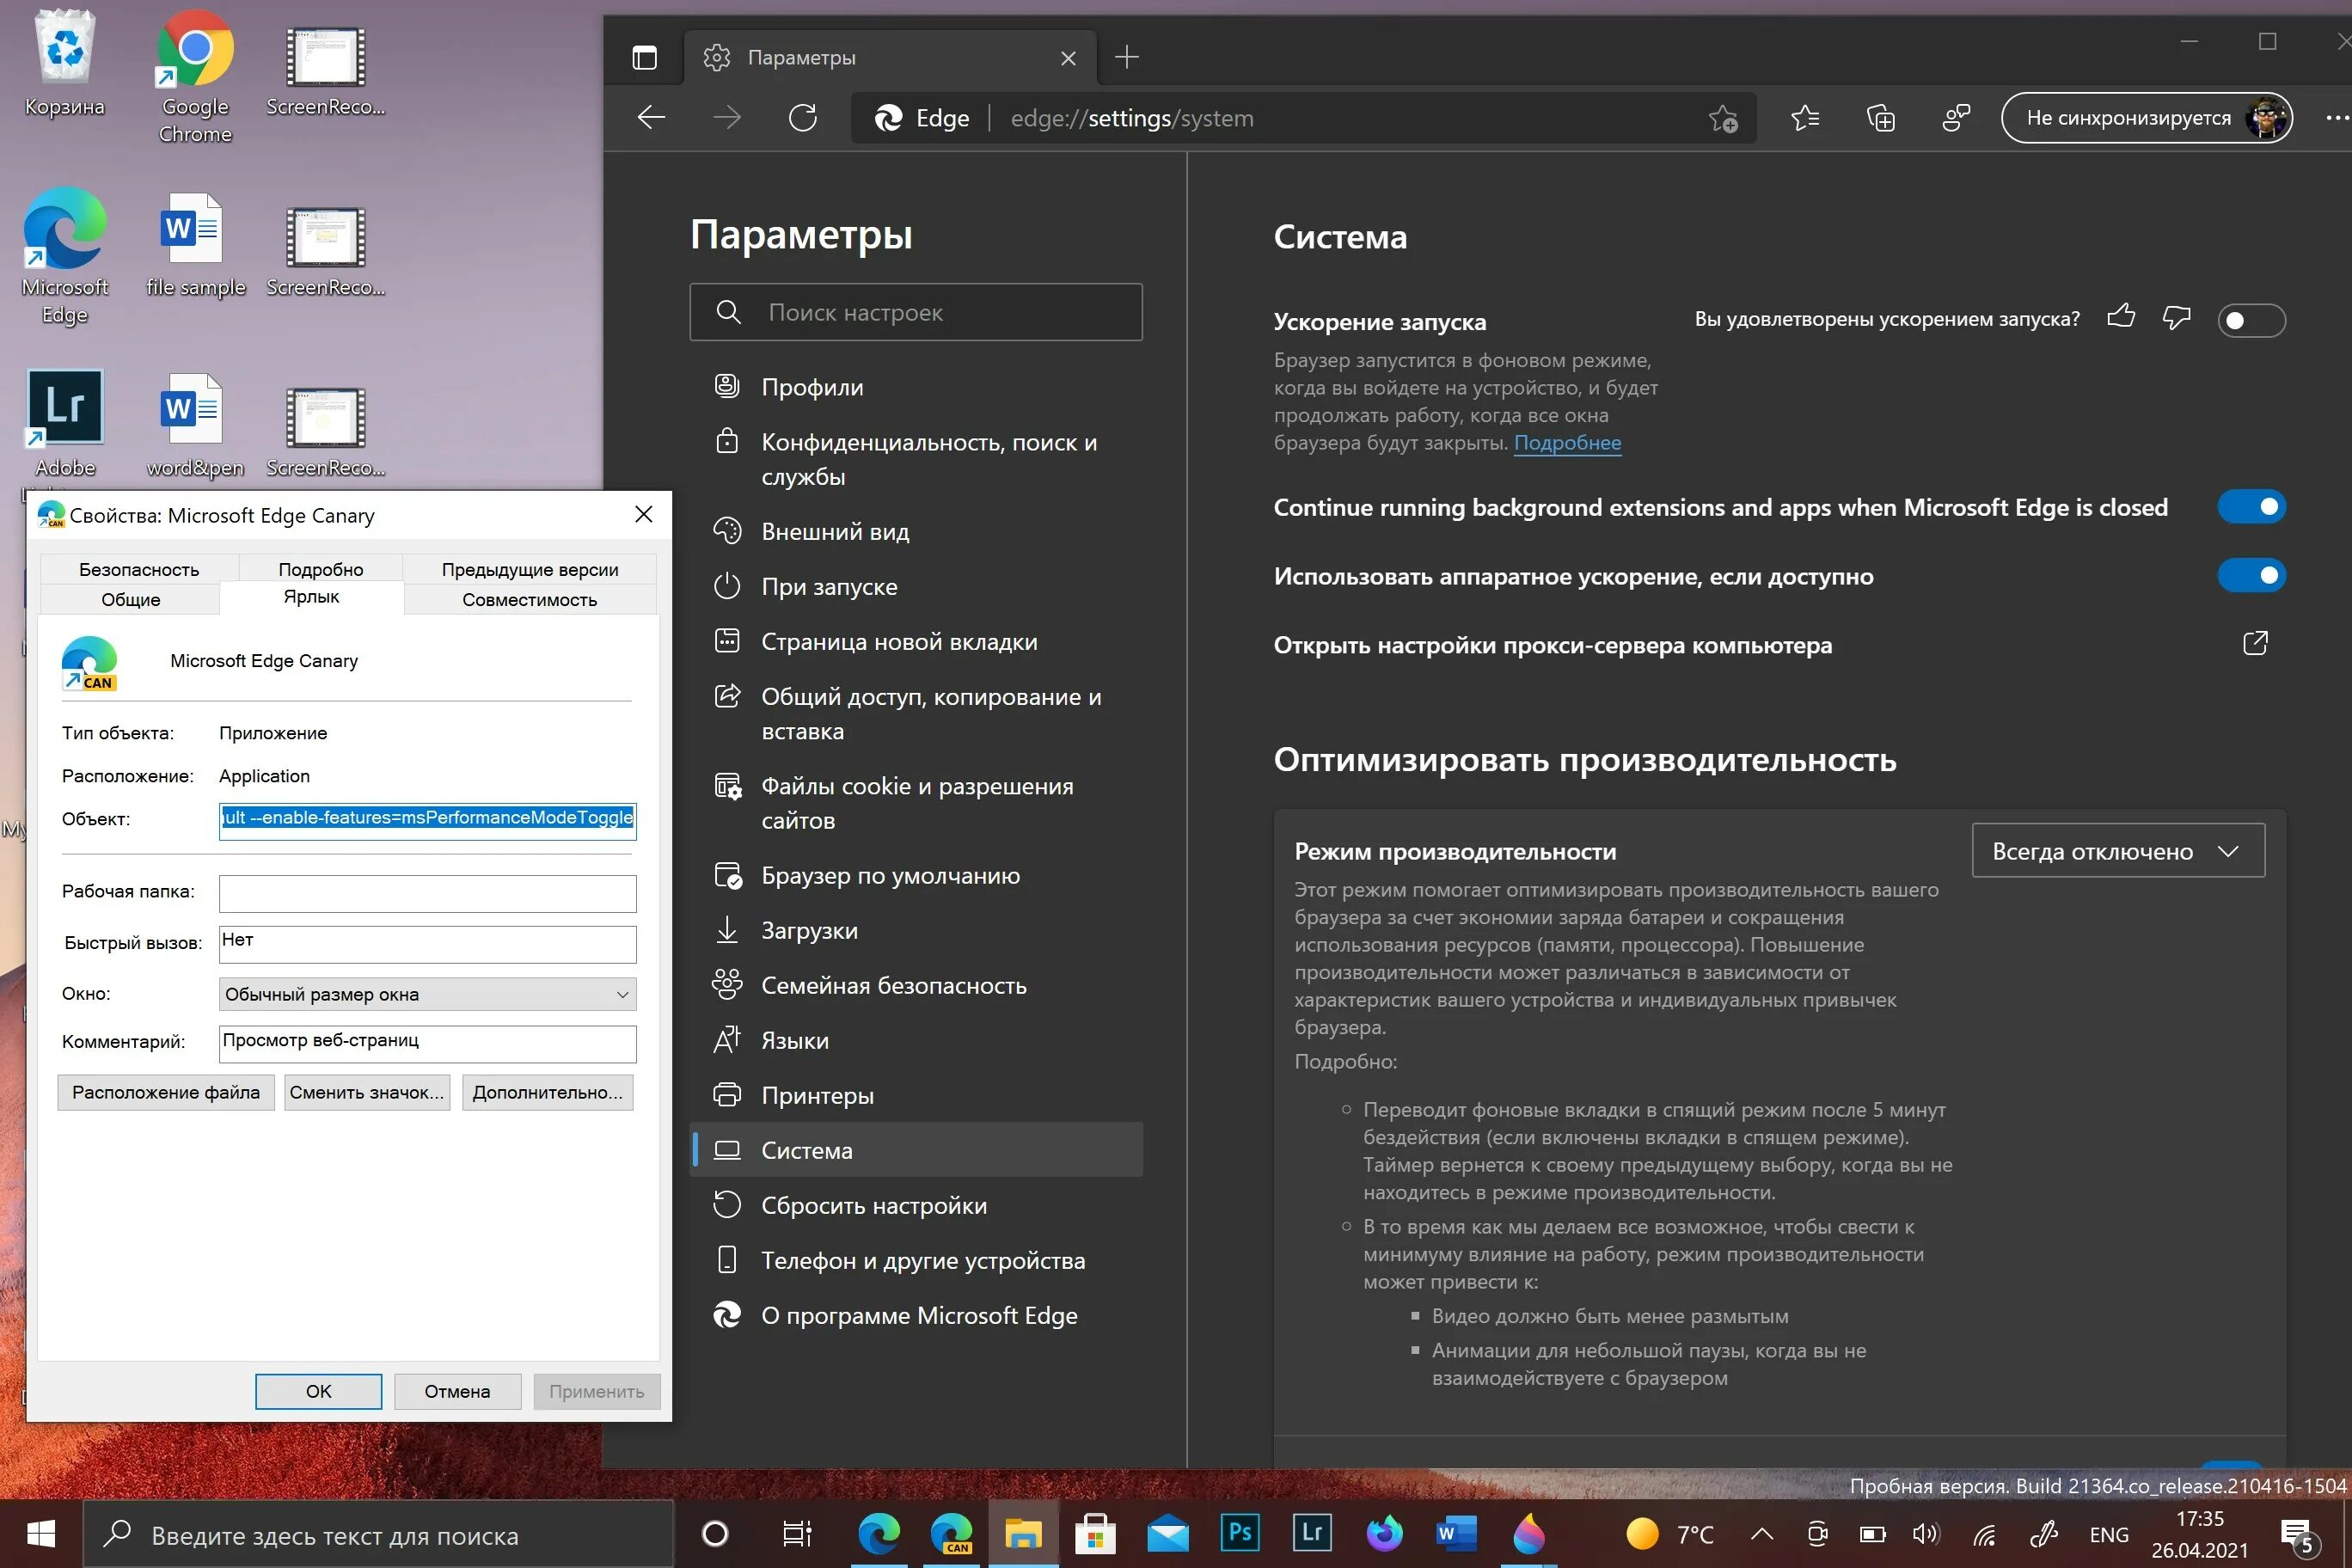The height and width of the screenshot is (1568, 2352).
Task: Show hidden system tray icons chevron
Action: [1762, 1533]
